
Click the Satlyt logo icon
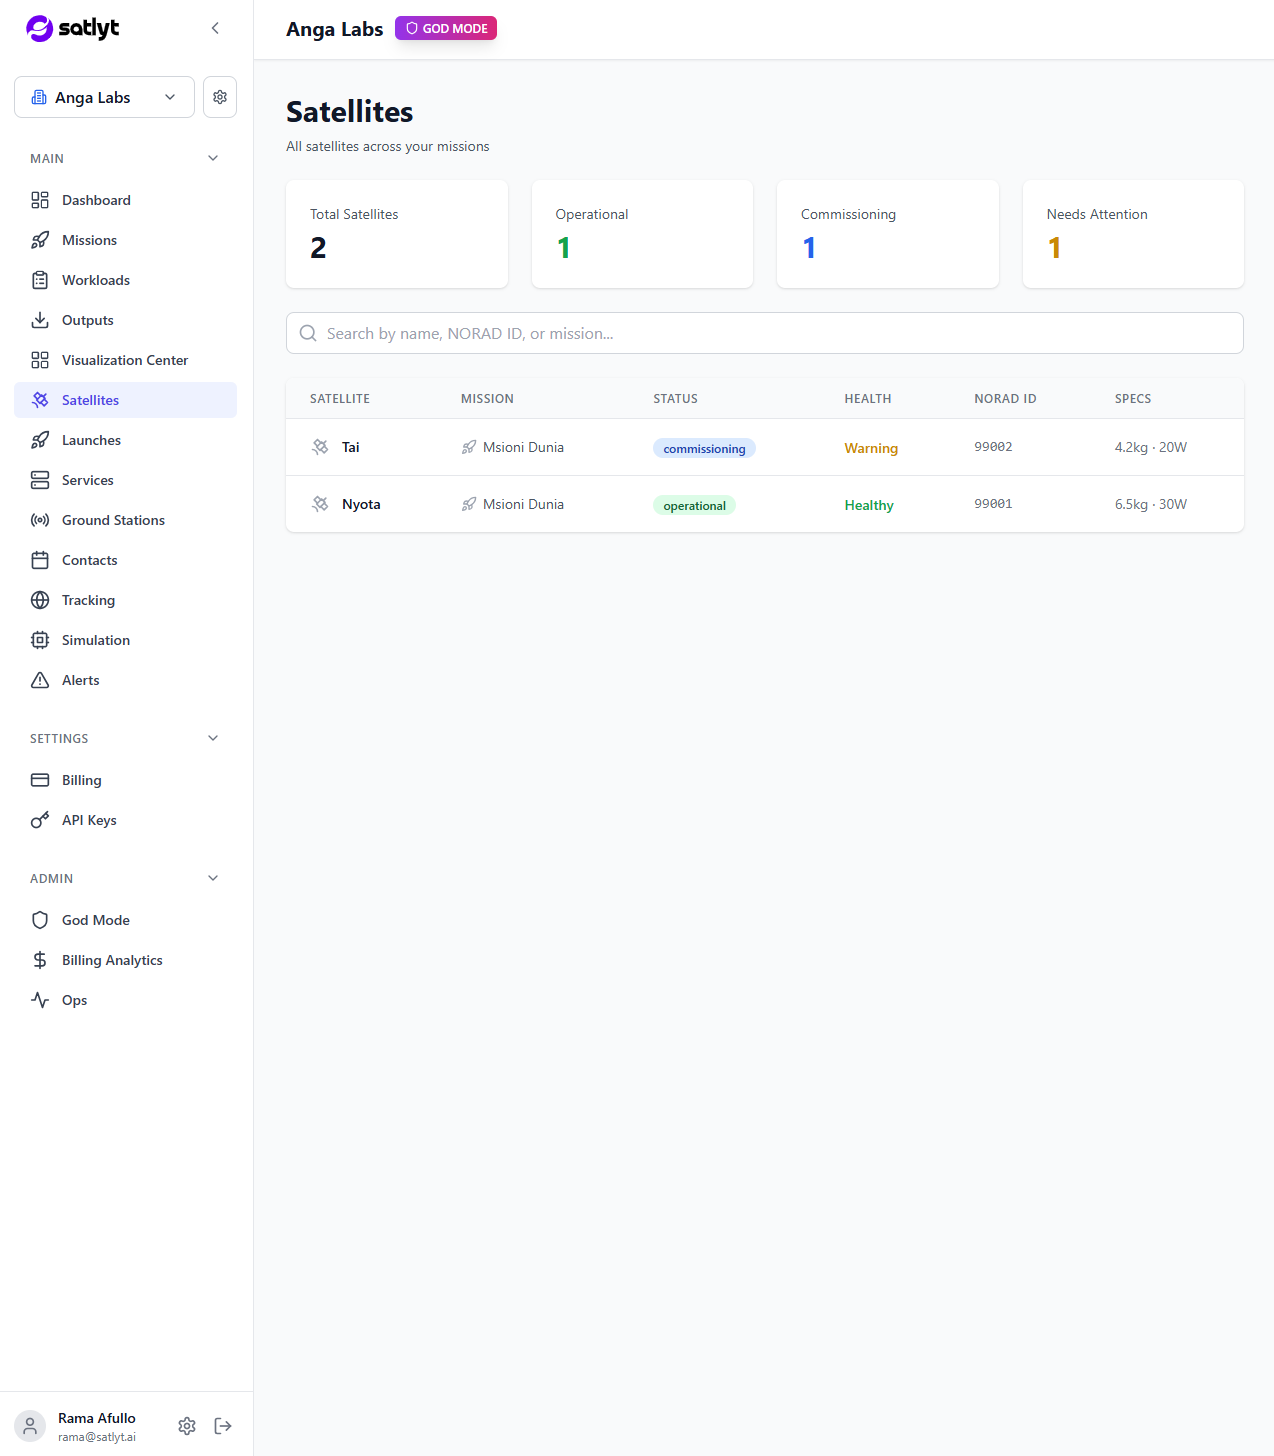[39, 28]
